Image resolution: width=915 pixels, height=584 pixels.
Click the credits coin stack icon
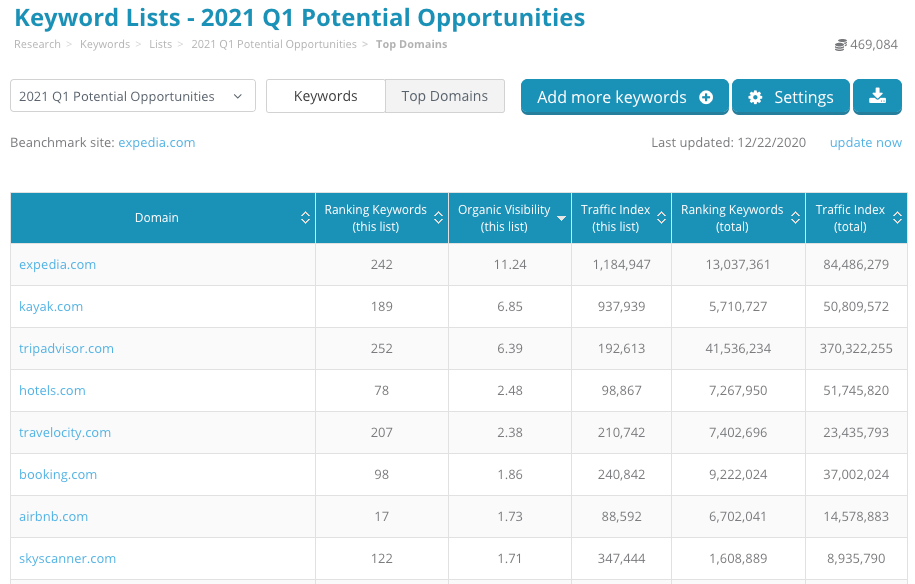pyautogui.click(x=840, y=45)
